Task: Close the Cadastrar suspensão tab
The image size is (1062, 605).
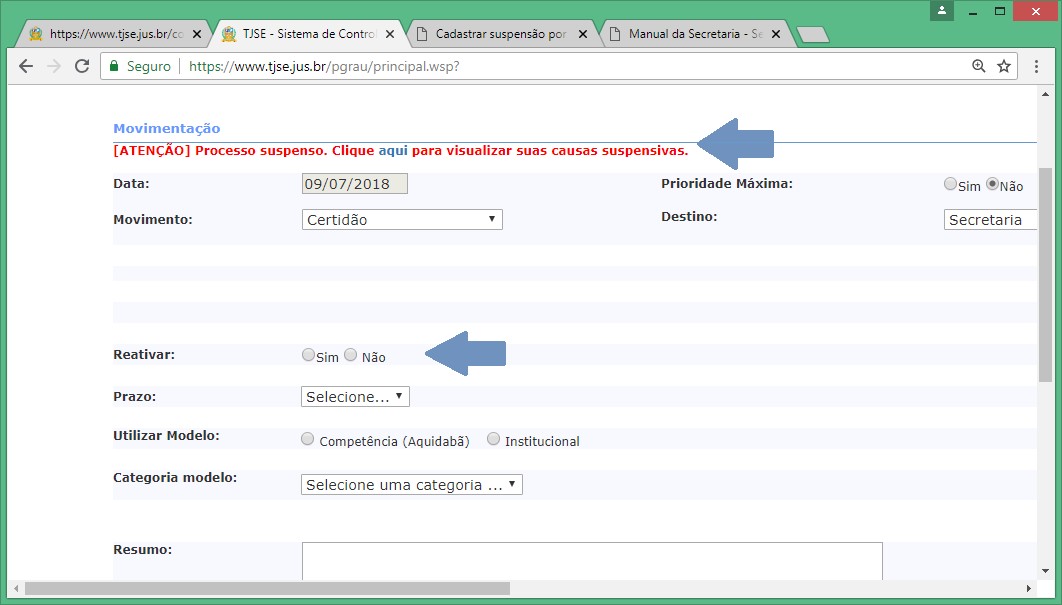Action: [584, 34]
